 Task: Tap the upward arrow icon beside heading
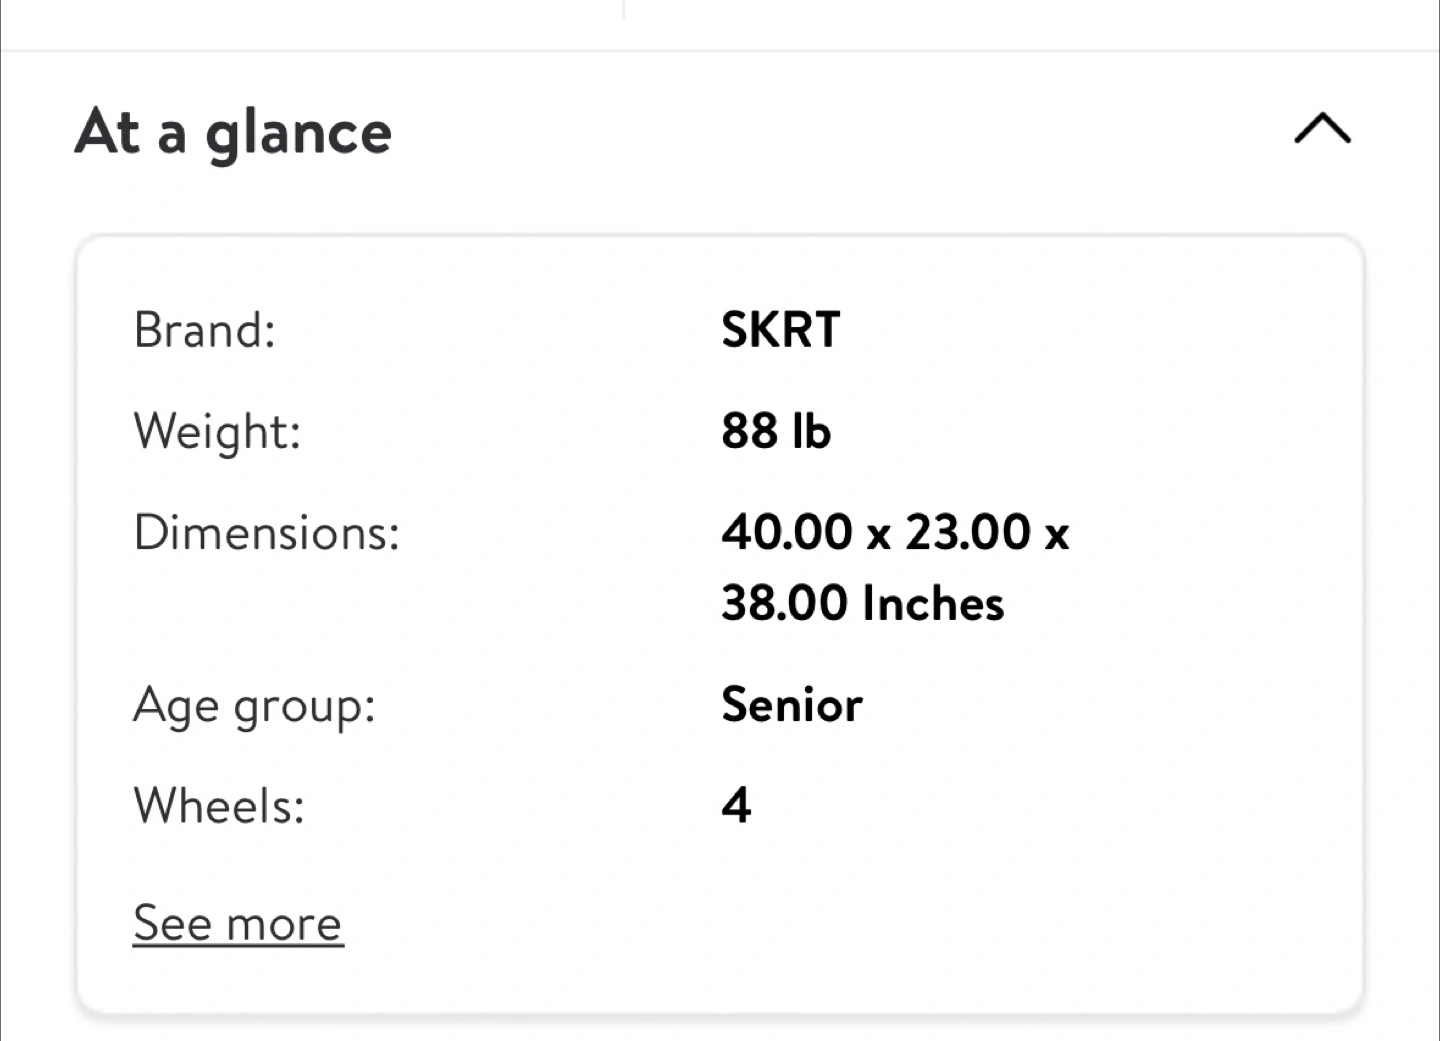pyautogui.click(x=1322, y=129)
